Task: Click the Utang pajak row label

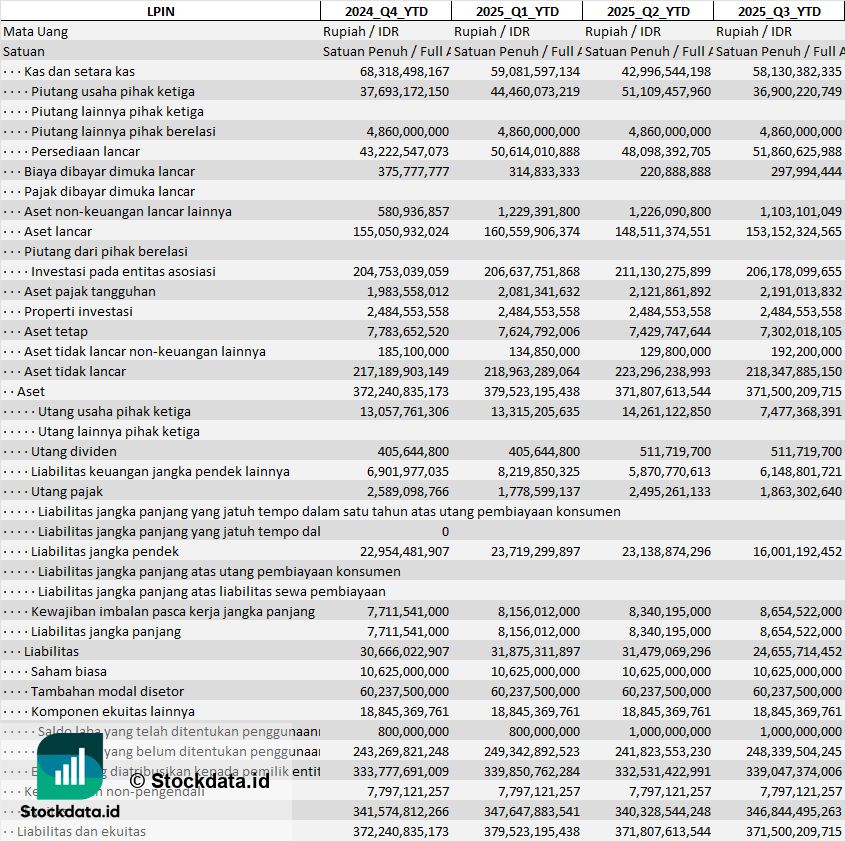Action: coord(67,491)
